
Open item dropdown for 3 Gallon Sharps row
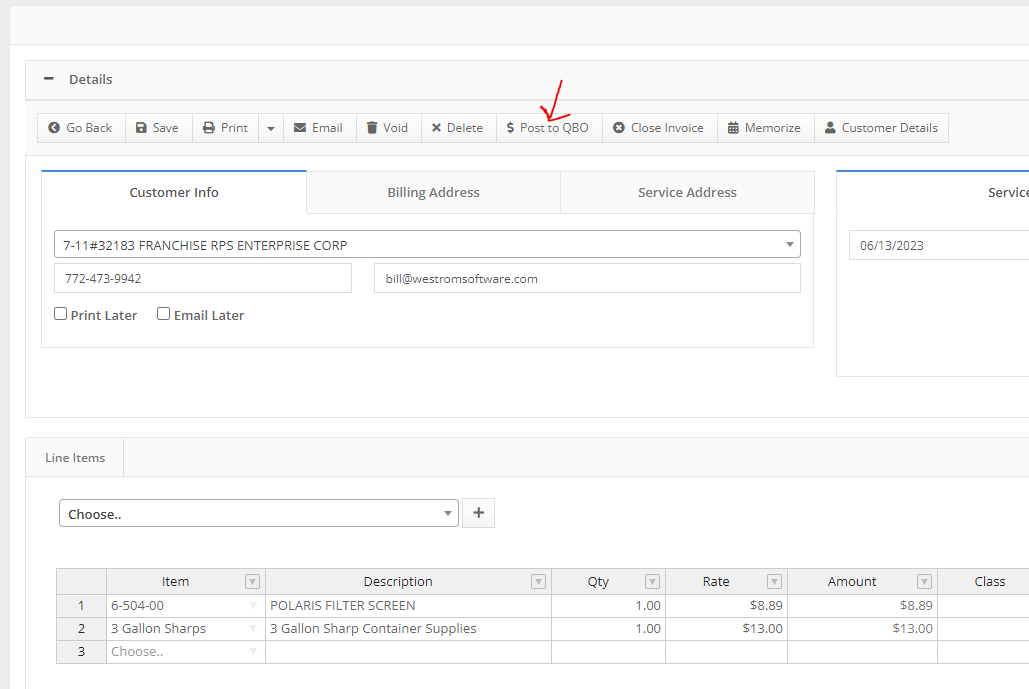point(253,629)
